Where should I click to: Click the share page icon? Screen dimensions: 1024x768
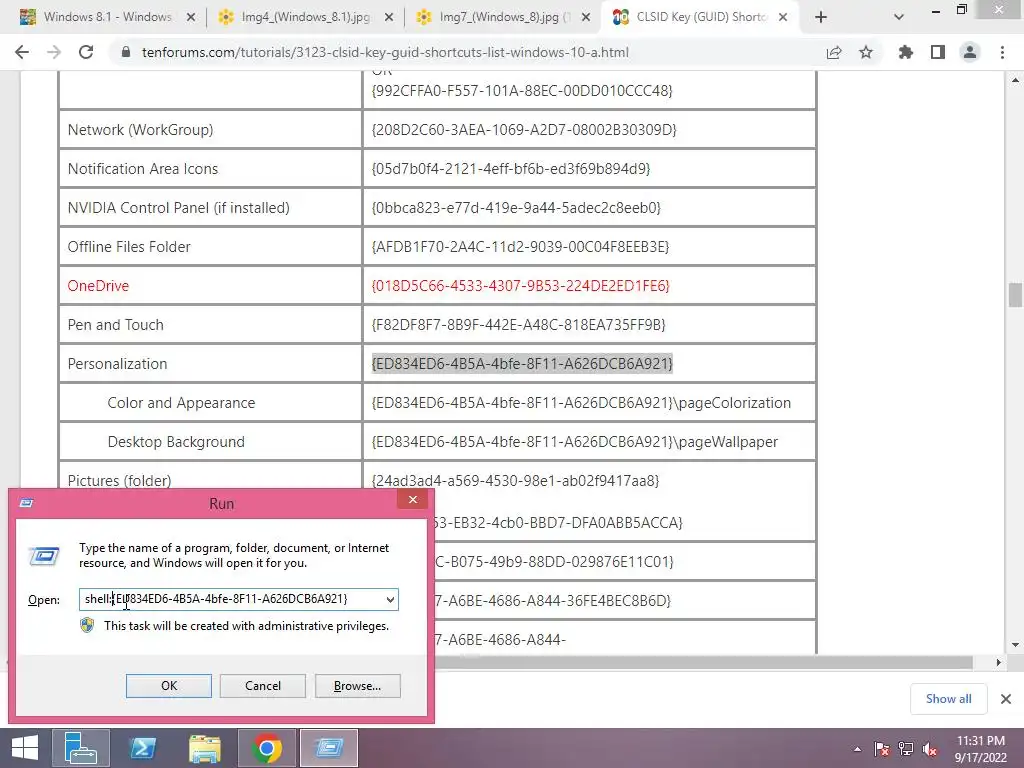tap(834, 52)
